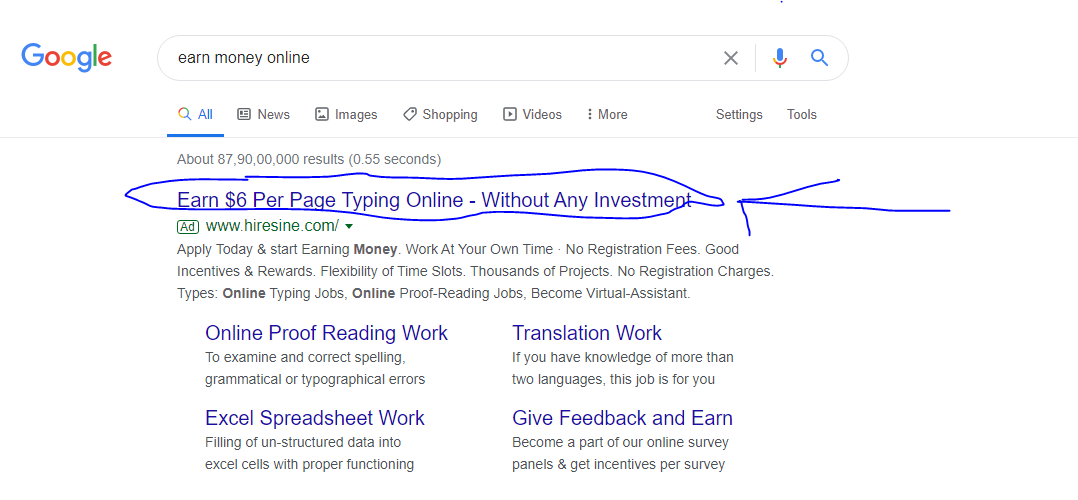Click the 'About 87,90,00,000 results' text
Viewport: 1078px width, 500px height.
(x=309, y=160)
